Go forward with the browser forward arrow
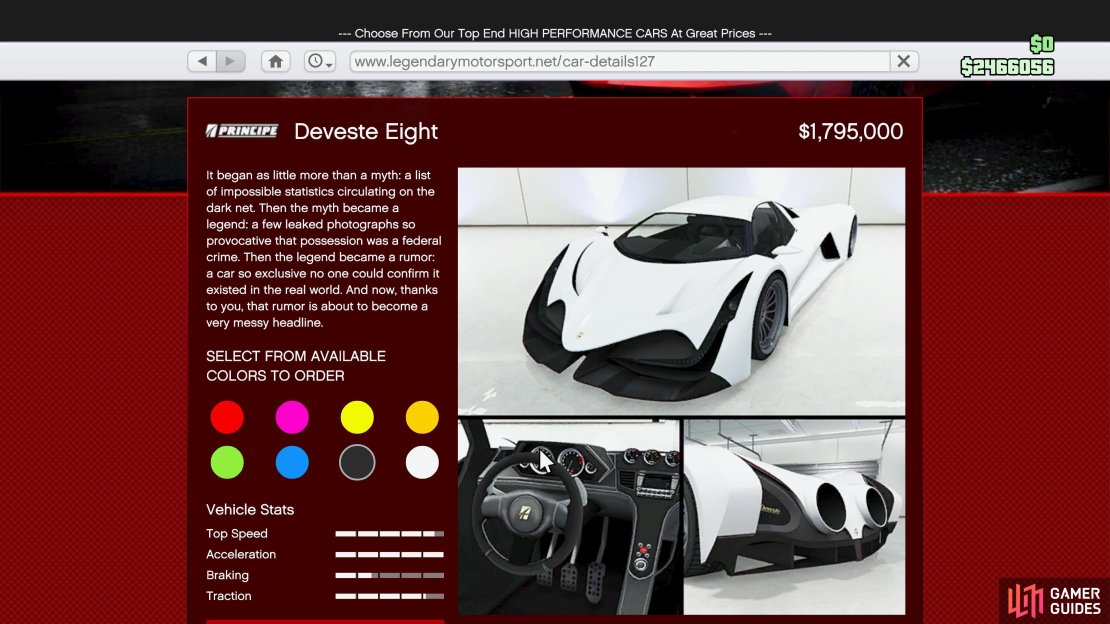The height and width of the screenshot is (624, 1110). click(x=231, y=61)
